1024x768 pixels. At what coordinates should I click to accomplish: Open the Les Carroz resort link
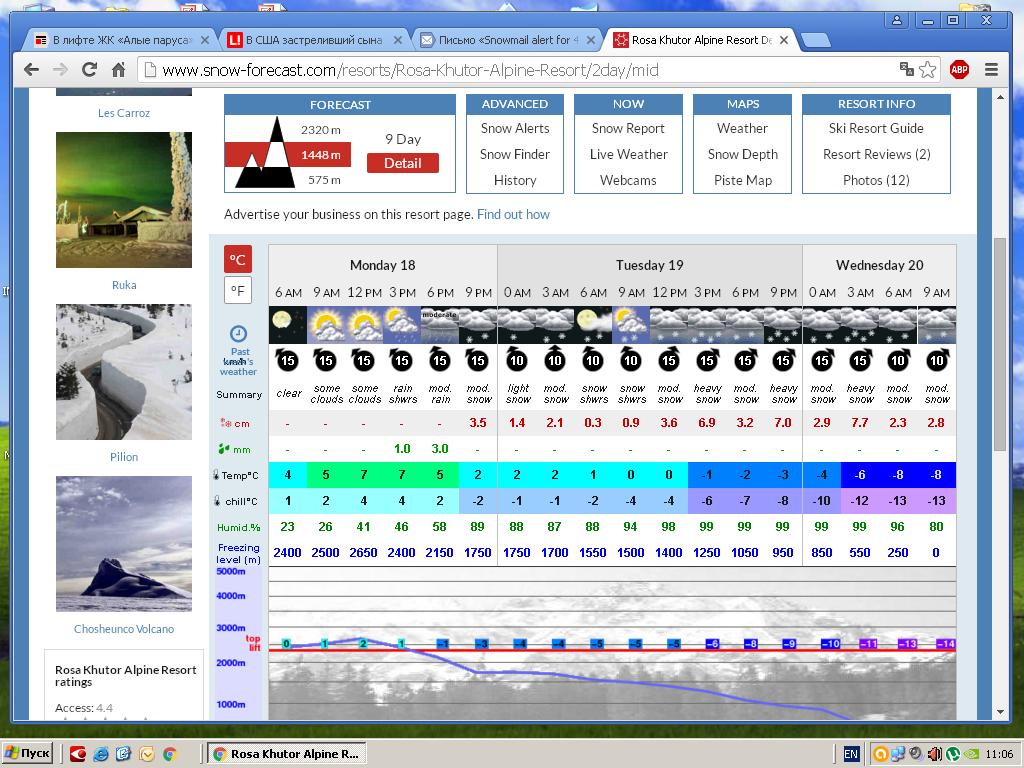click(x=124, y=113)
